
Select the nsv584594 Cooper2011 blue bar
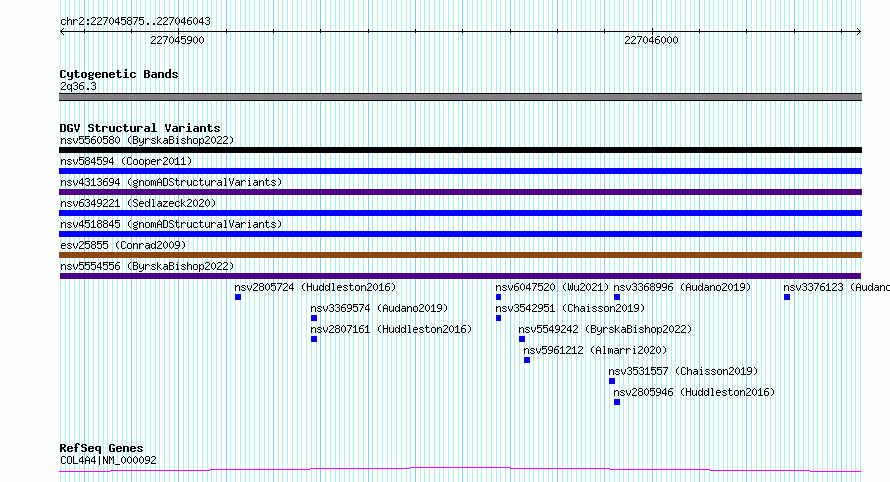pyautogui.click(x=460, y=171)
